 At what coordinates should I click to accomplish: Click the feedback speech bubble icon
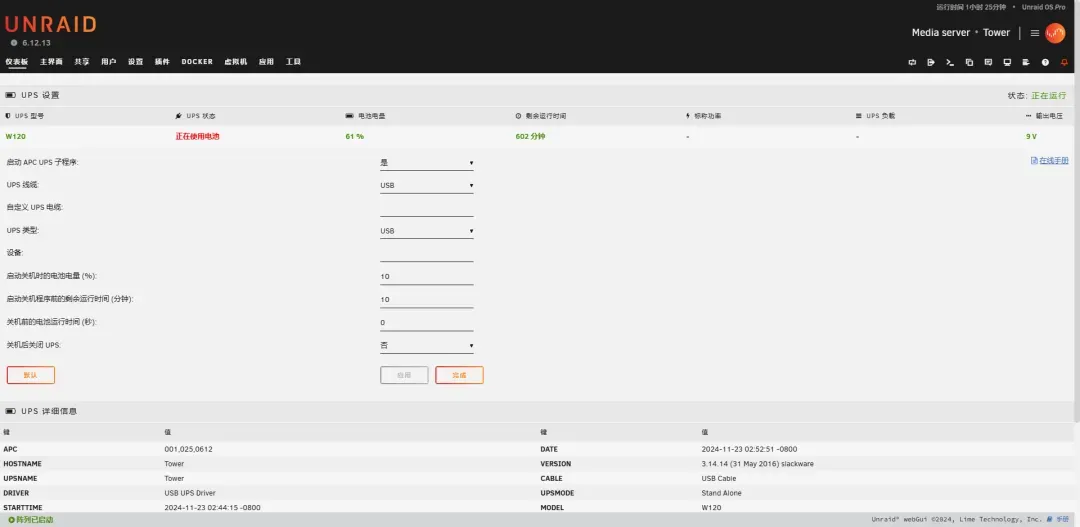988,62
